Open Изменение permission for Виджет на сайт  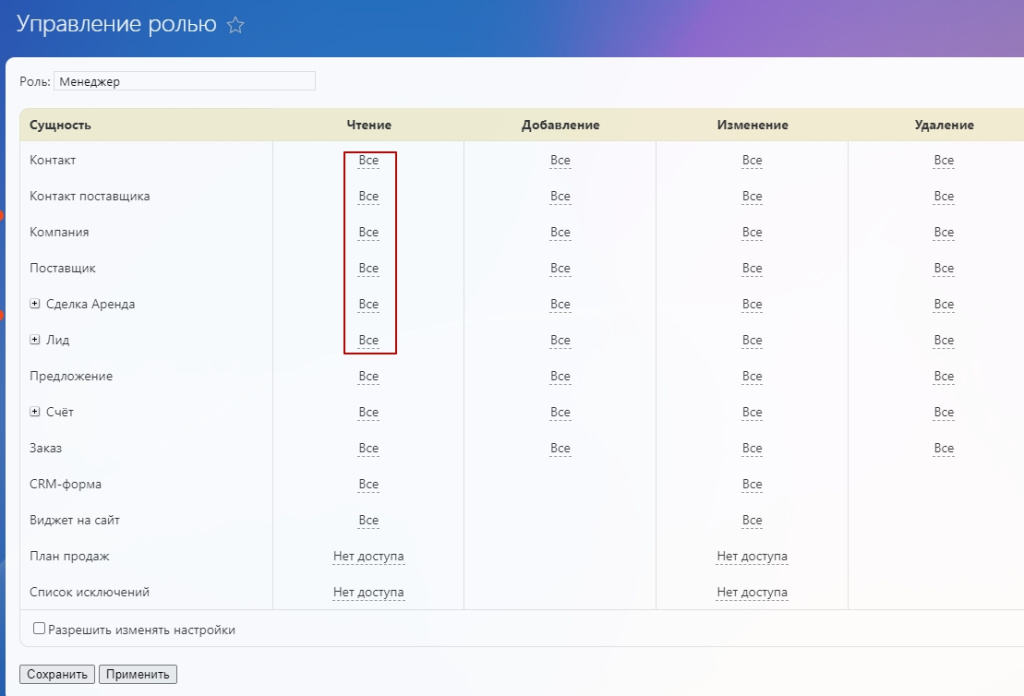[x=752, y=520]
